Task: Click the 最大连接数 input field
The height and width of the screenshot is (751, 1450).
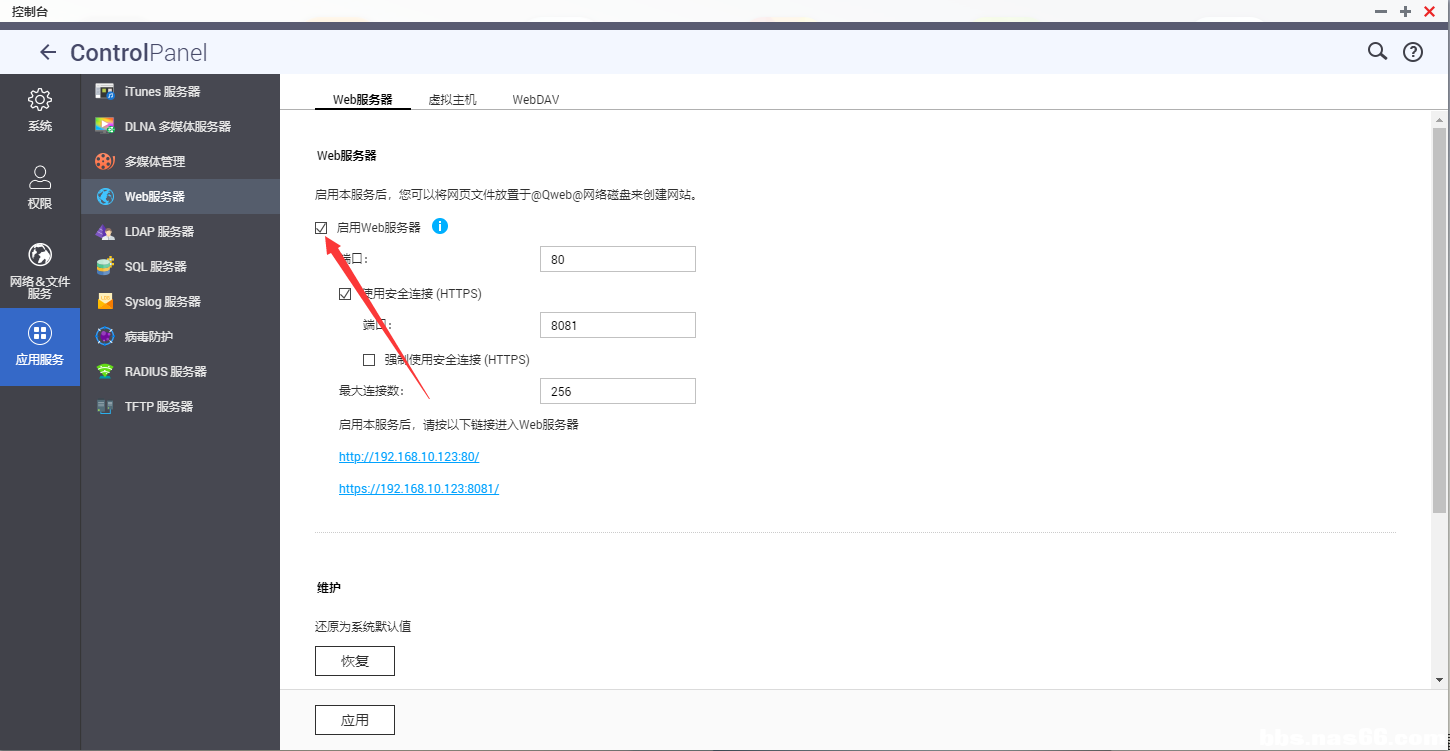Action: (617, 391)
